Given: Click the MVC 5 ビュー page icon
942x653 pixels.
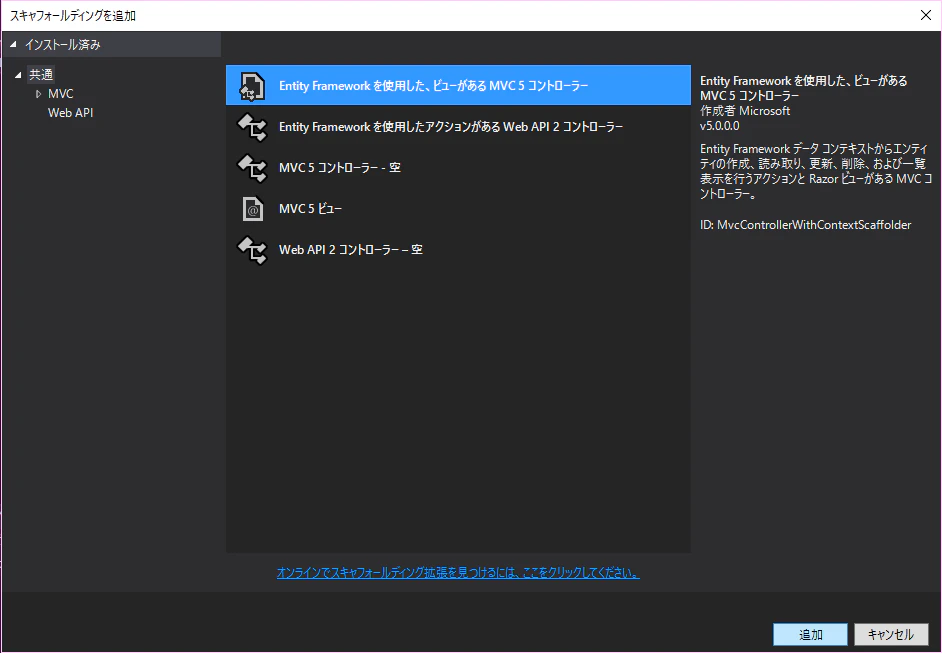Looking at the screenshot, I should pyautogui.click(x=252, y=209).
